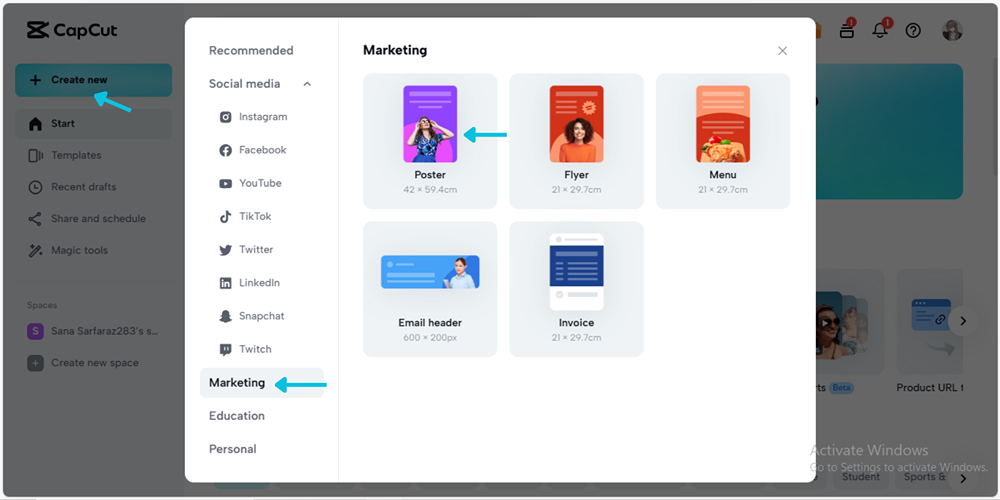
Task: Select Facebook under Social media
Action: point(261,150)
